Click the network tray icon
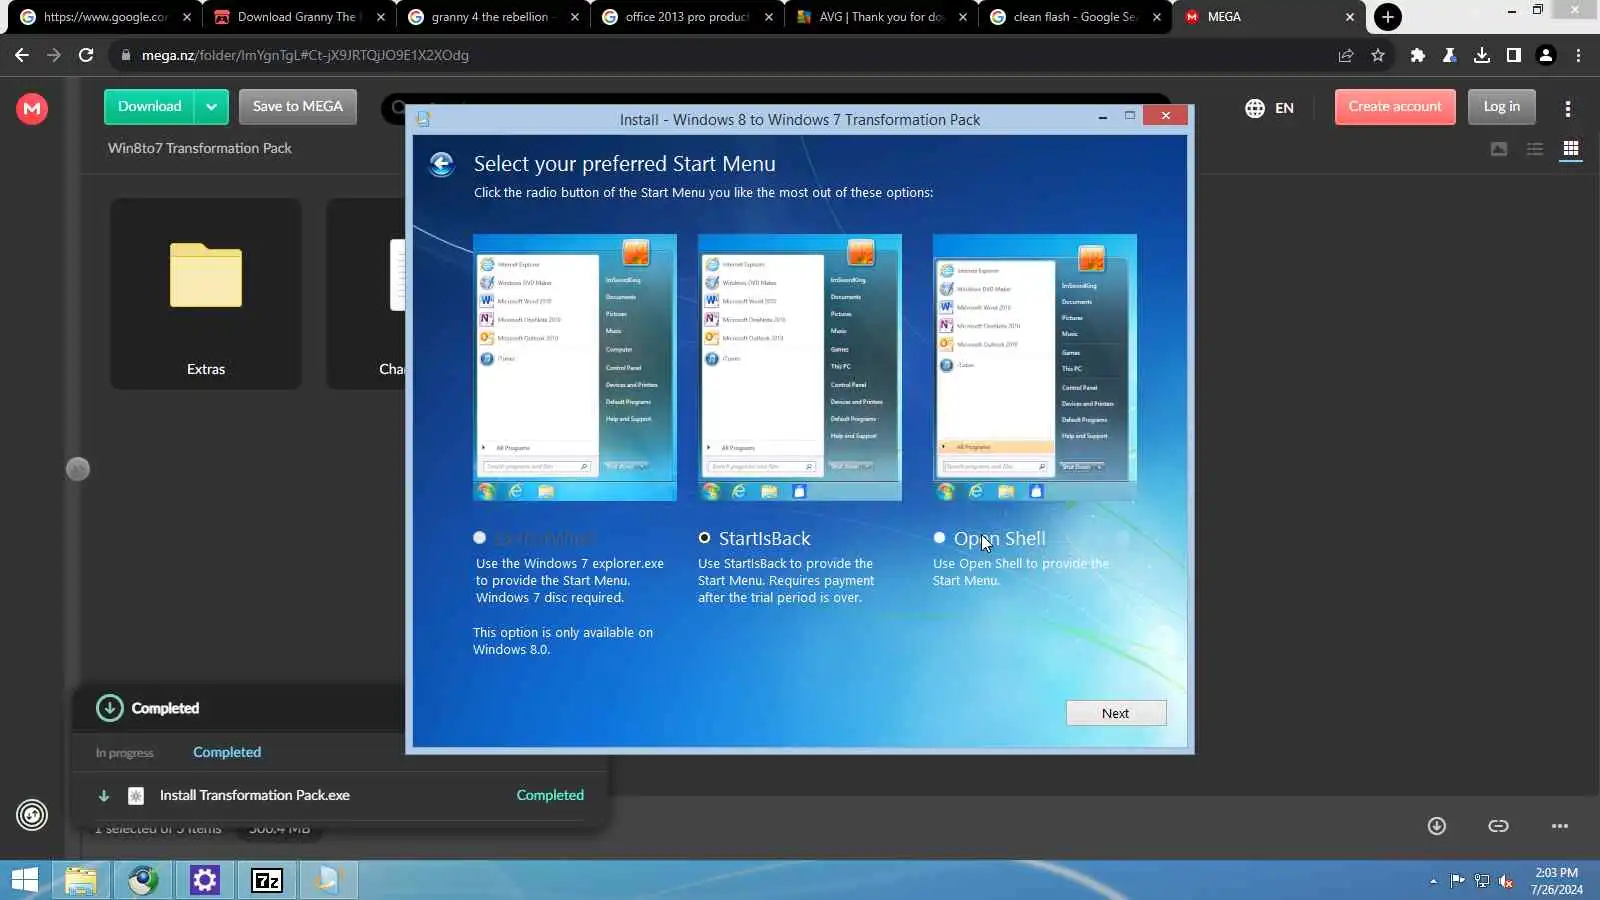1600x900 pixels. pyautogui.click(x=1482, y=881)
